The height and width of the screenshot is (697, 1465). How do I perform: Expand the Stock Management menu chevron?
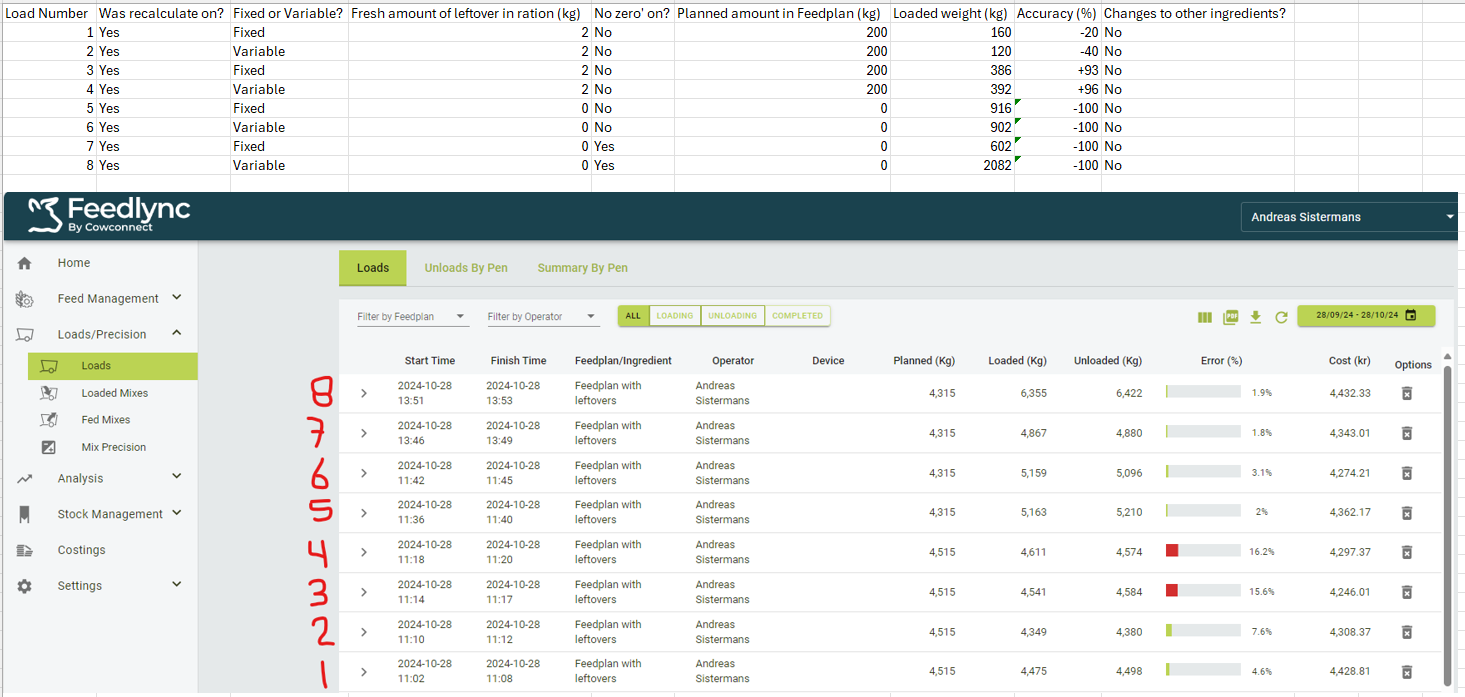177,513
